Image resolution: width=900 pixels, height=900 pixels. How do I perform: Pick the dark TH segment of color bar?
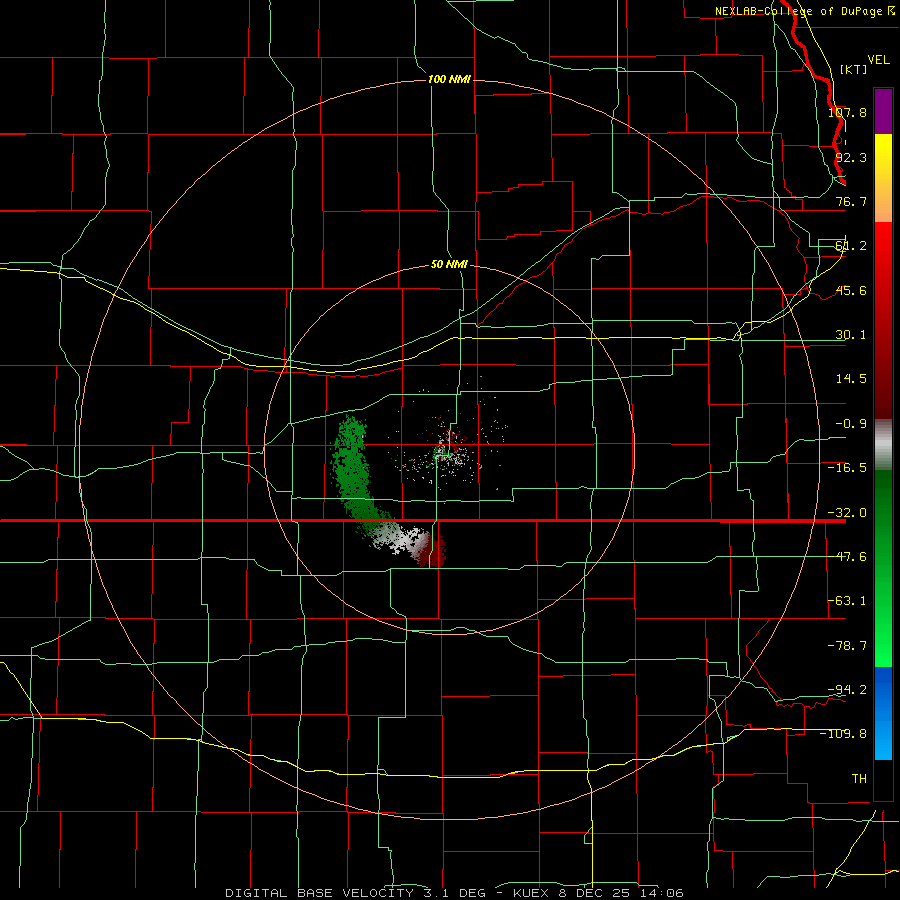[x=883, y=779]
